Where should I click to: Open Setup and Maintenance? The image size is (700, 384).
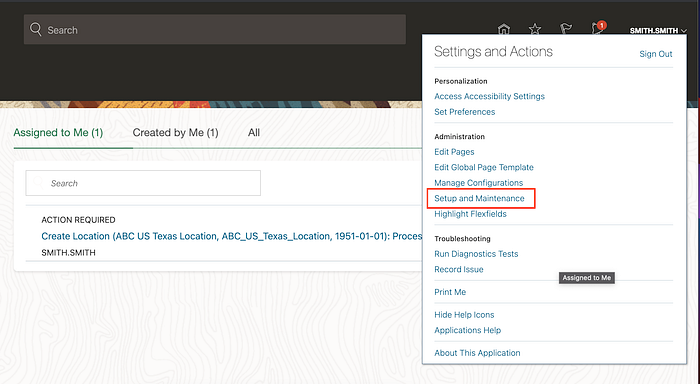point(479,198)
